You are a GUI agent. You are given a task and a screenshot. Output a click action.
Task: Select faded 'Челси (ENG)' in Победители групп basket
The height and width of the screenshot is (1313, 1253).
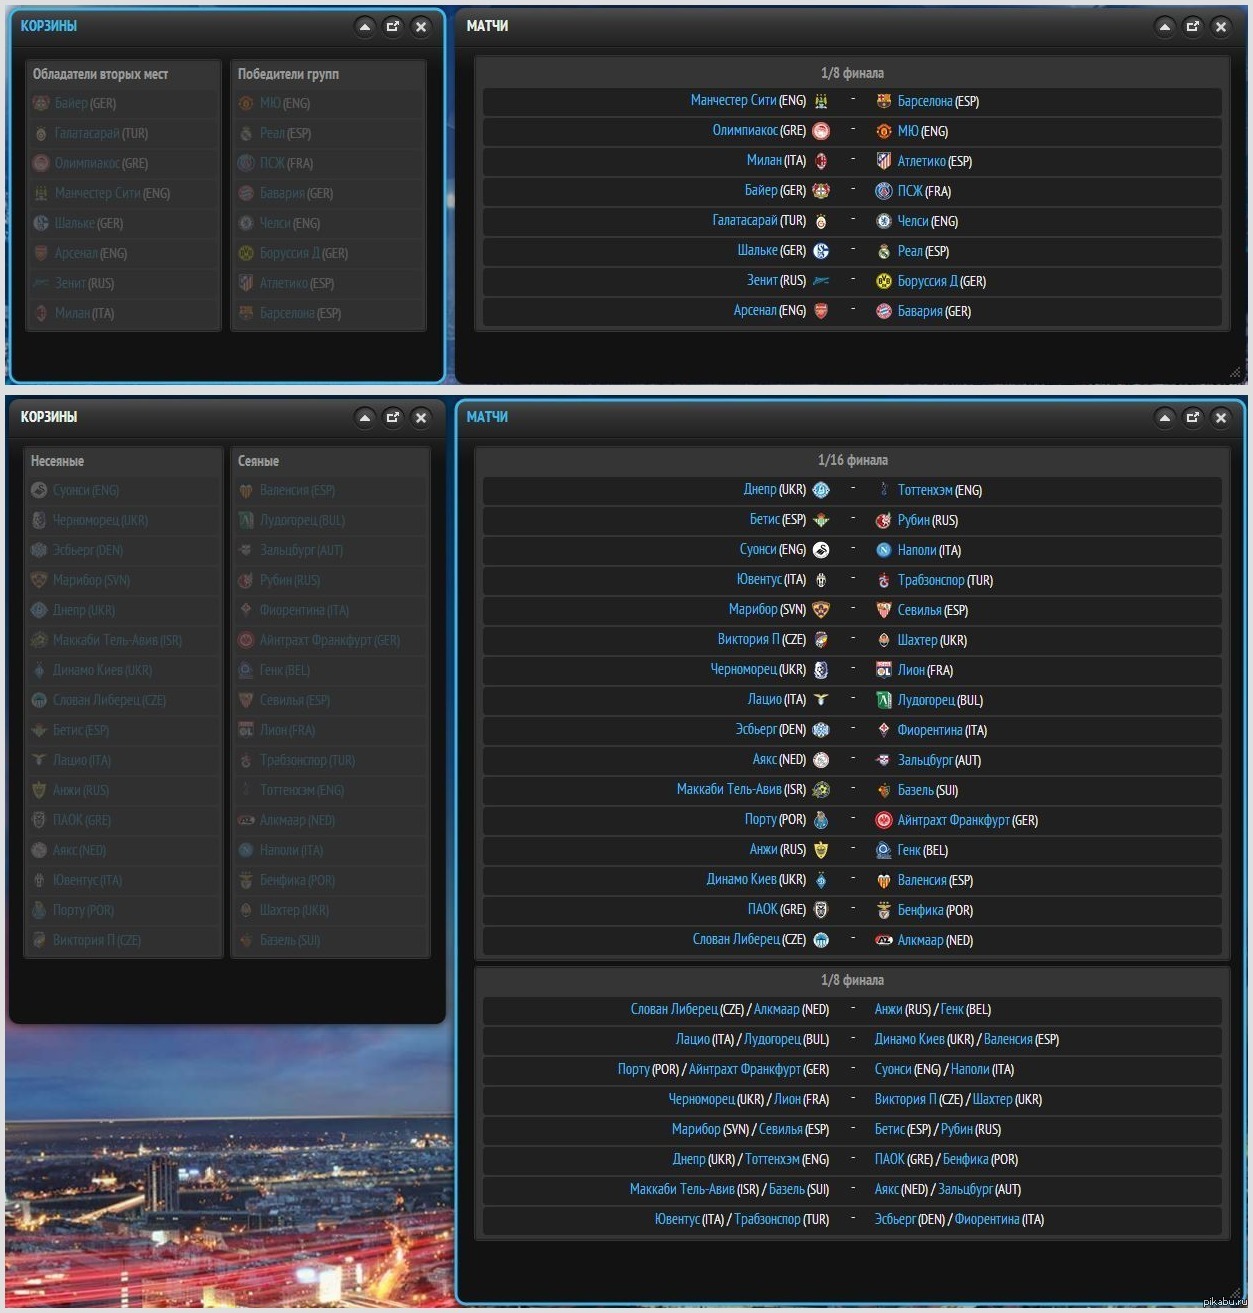(x=290, y=223)
